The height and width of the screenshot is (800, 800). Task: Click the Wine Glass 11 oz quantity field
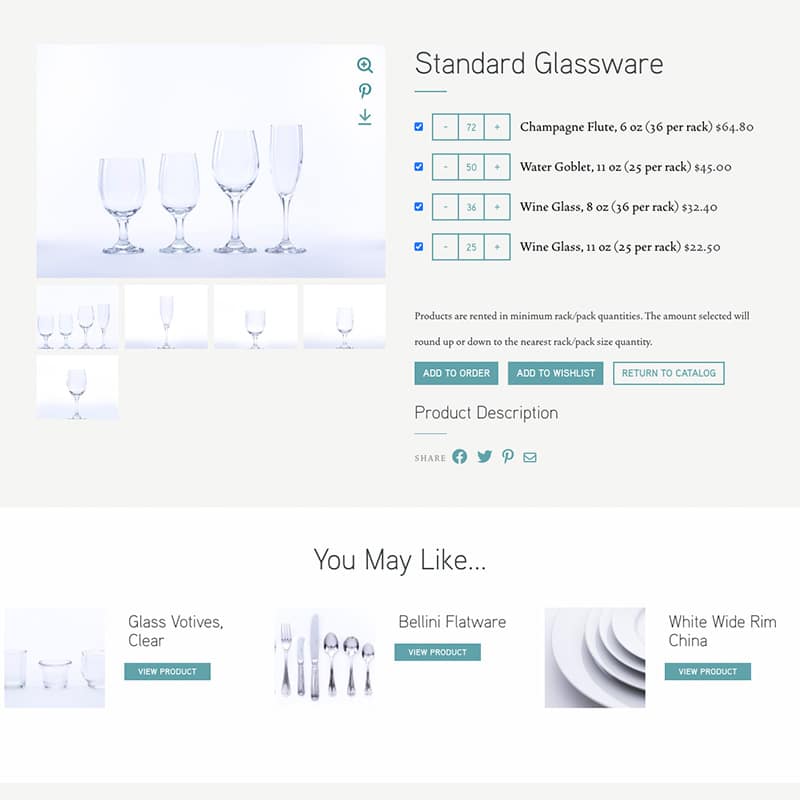coord(471,247)
